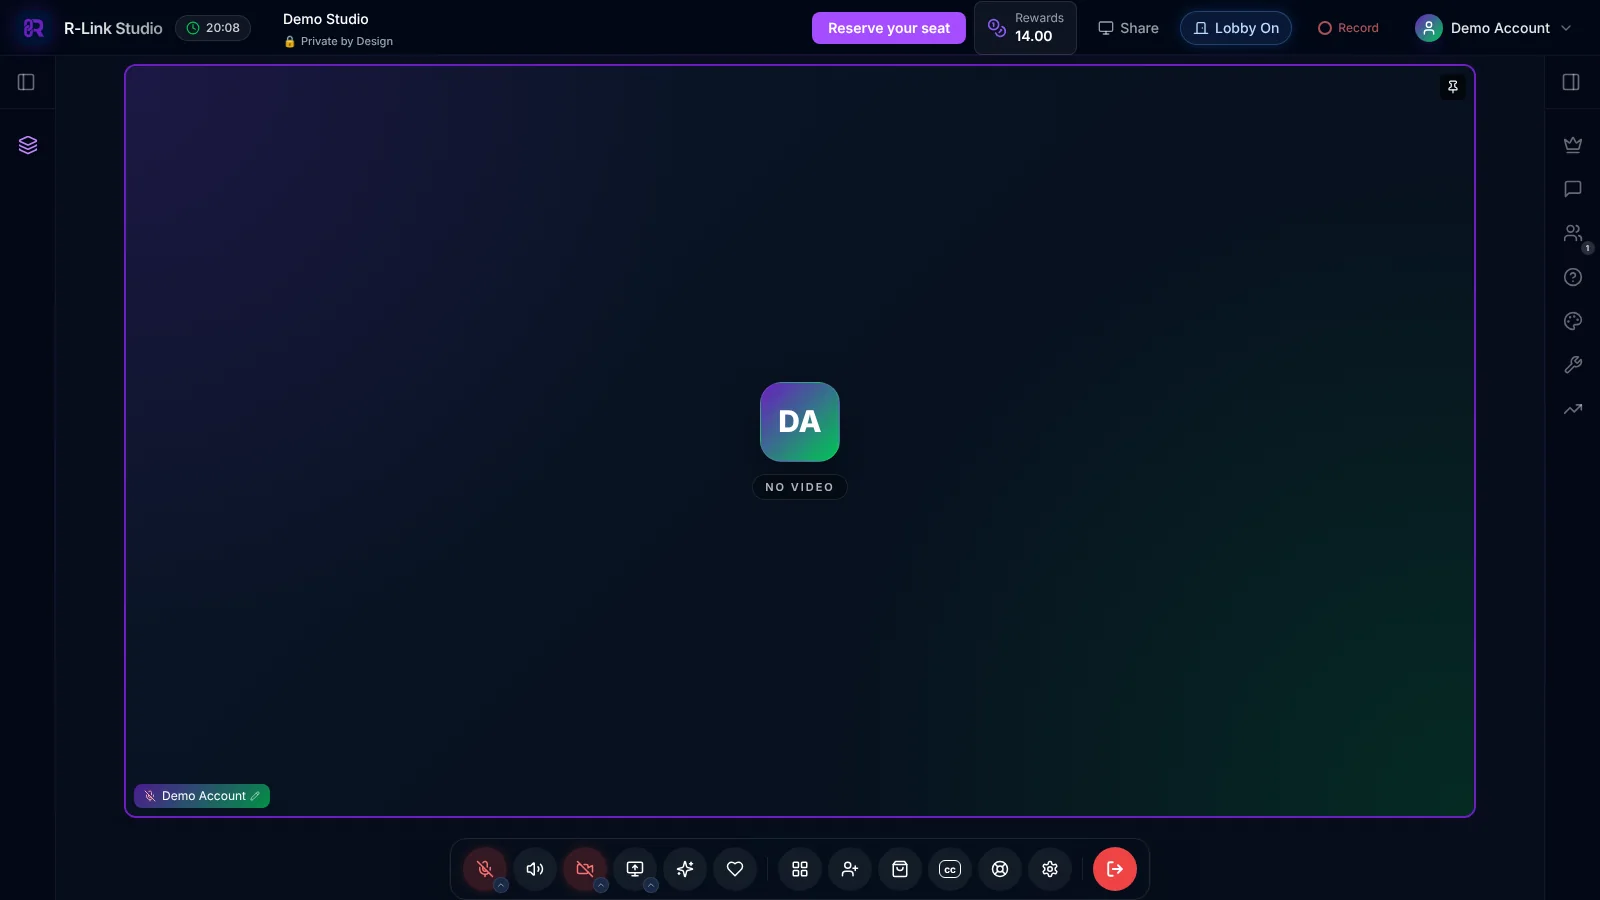Toggle the left sidebar panel
The image size is (1600, 900).
click(27, 82)
